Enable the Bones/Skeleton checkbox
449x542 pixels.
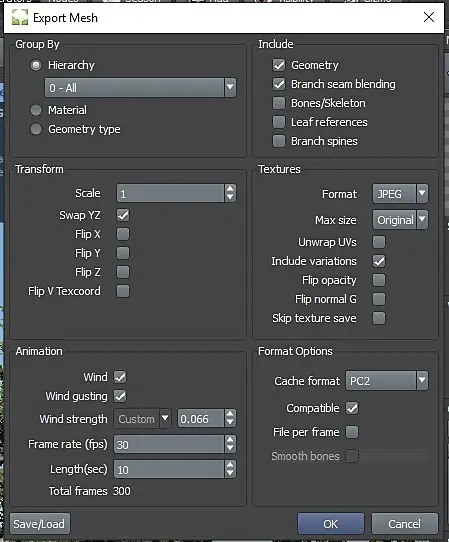[279, 103]
